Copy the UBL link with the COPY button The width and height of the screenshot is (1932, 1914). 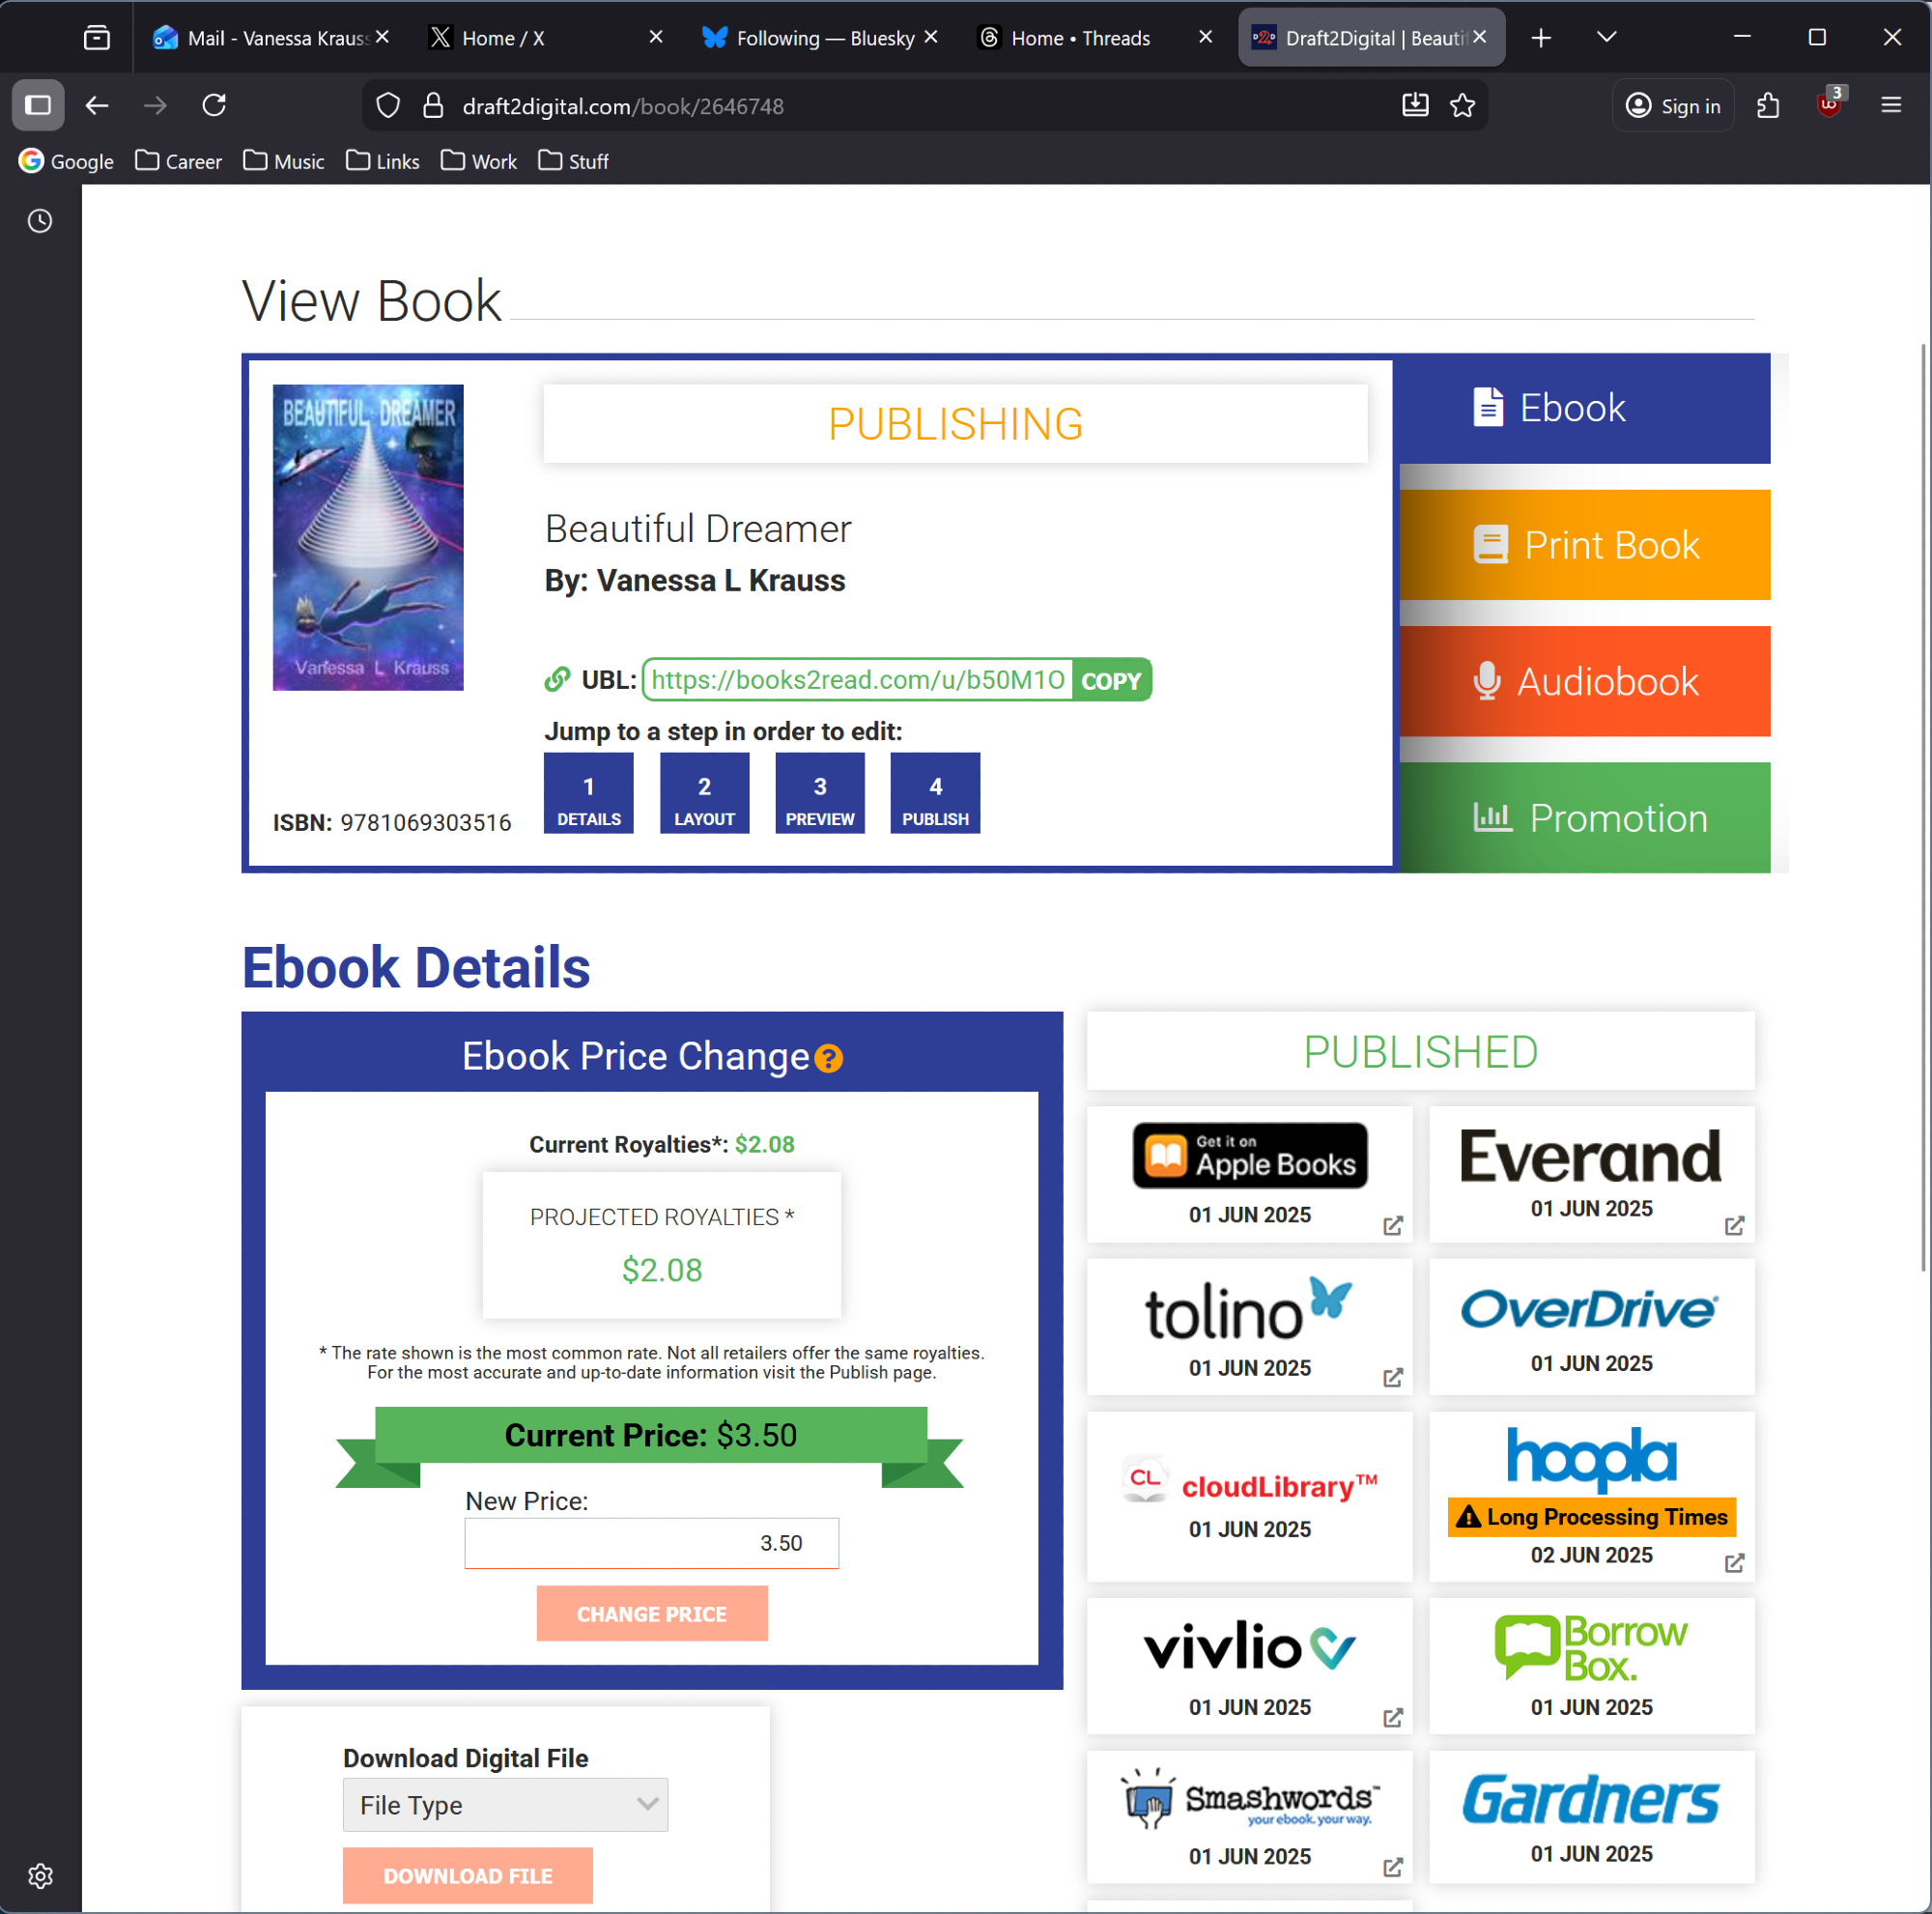pos(1111,681)
